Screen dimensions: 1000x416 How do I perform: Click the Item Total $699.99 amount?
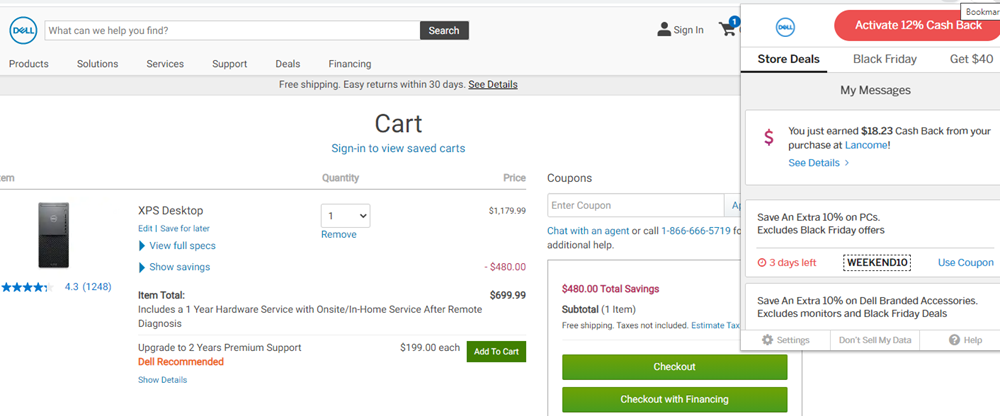pyautogui.click(x=508, y=295)
